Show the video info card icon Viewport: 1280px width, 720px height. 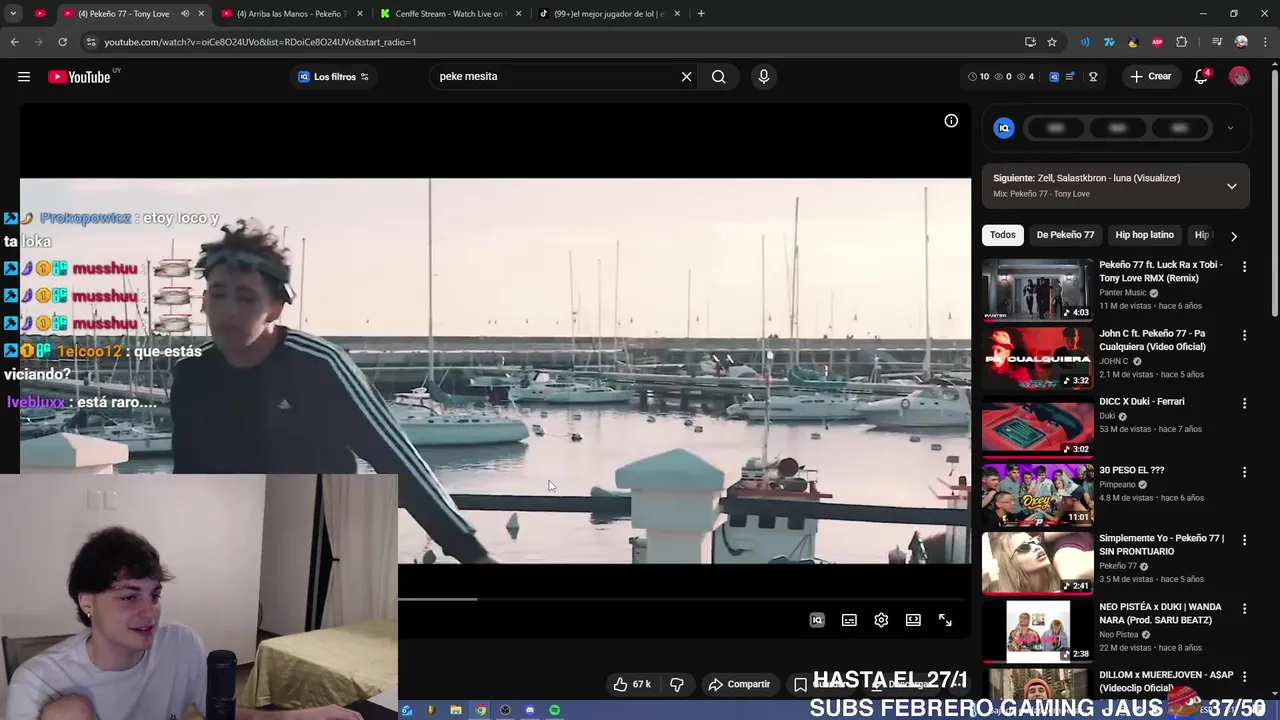[x=951, y=121]
